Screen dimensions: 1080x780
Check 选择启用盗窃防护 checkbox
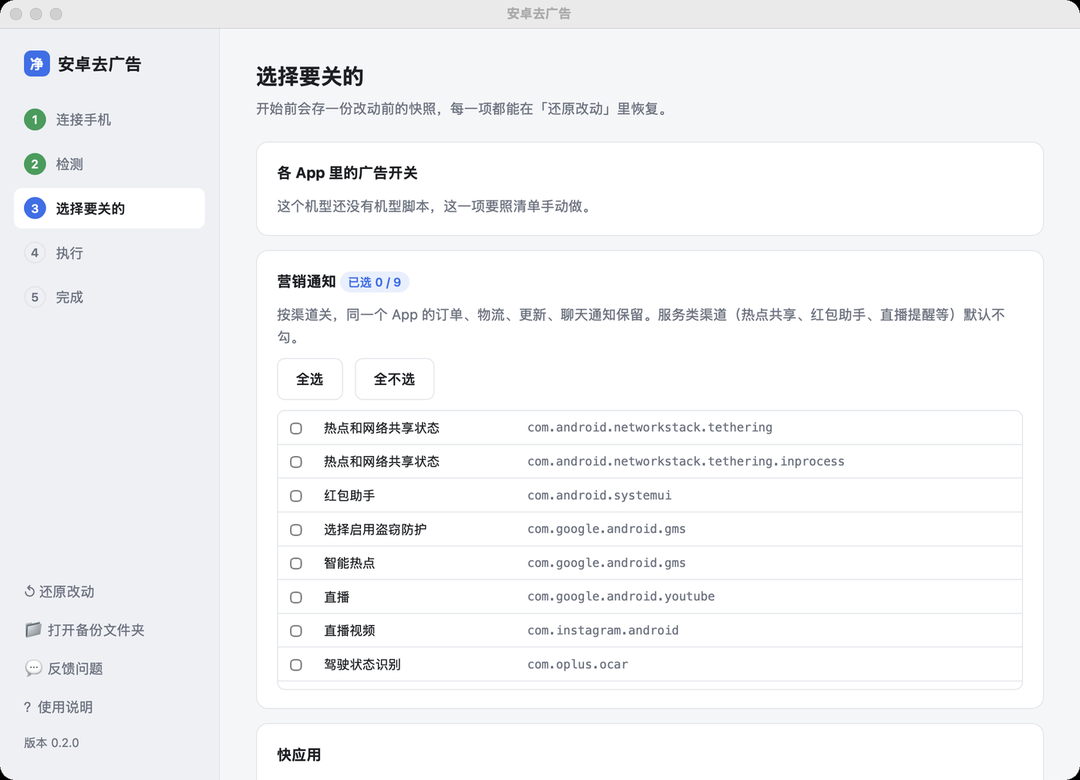[x=296, y=529]
